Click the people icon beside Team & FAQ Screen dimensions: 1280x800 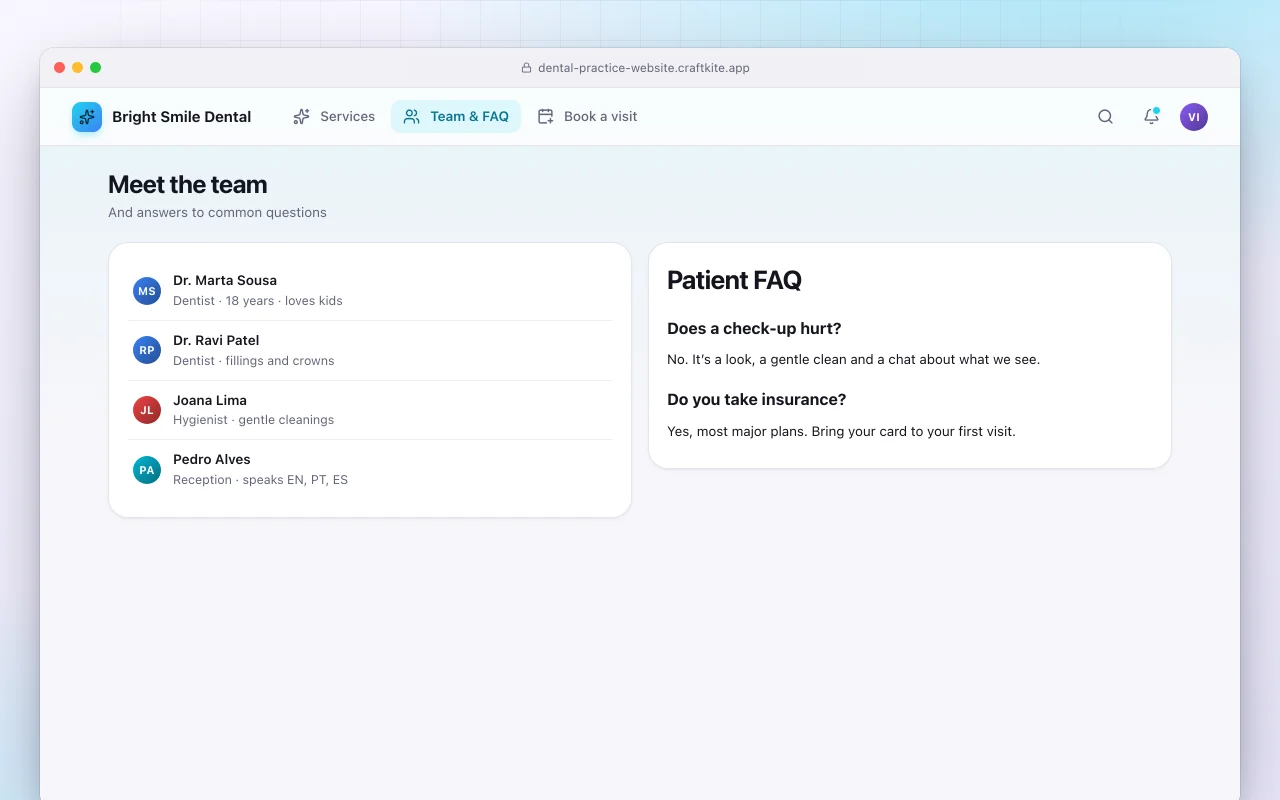[411, 117]
